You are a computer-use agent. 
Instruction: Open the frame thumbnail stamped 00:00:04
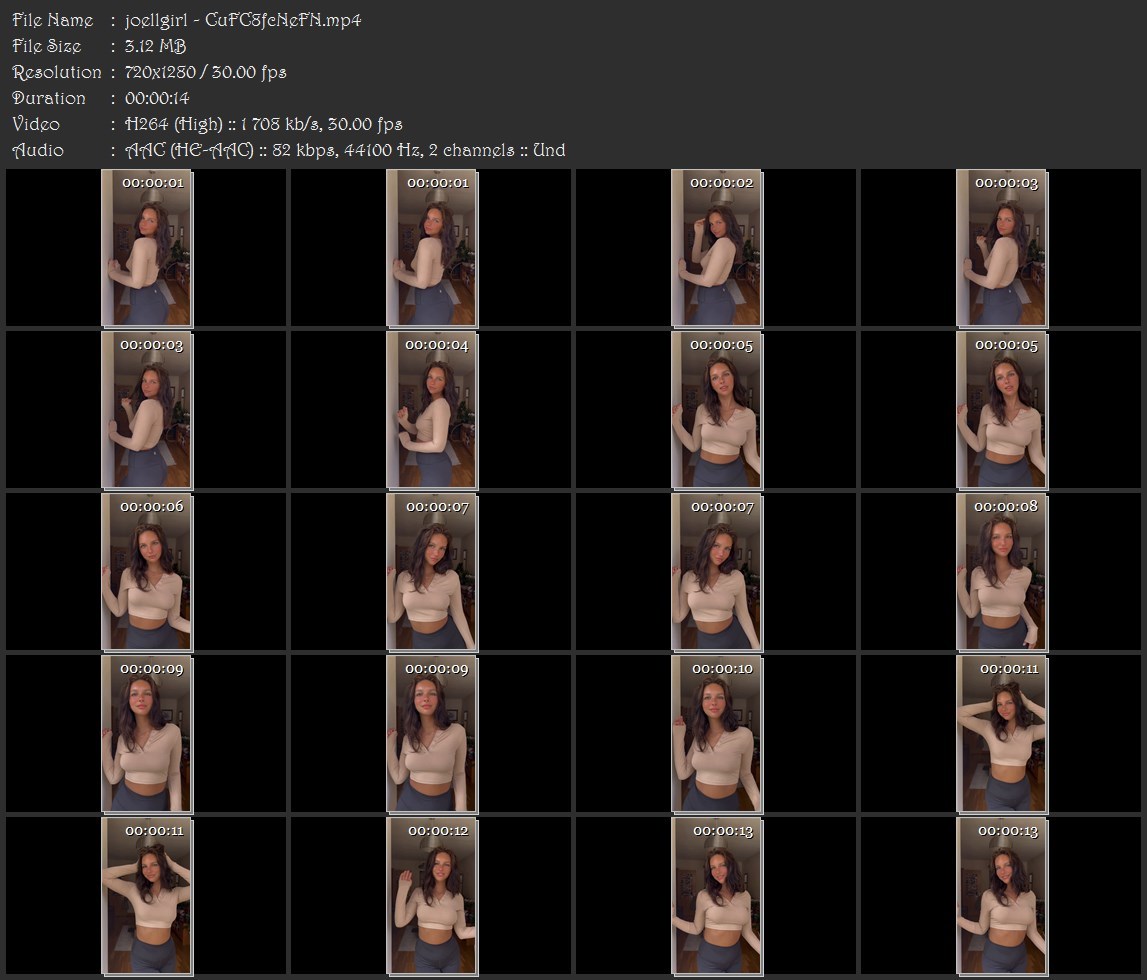(x=432, y=410)
